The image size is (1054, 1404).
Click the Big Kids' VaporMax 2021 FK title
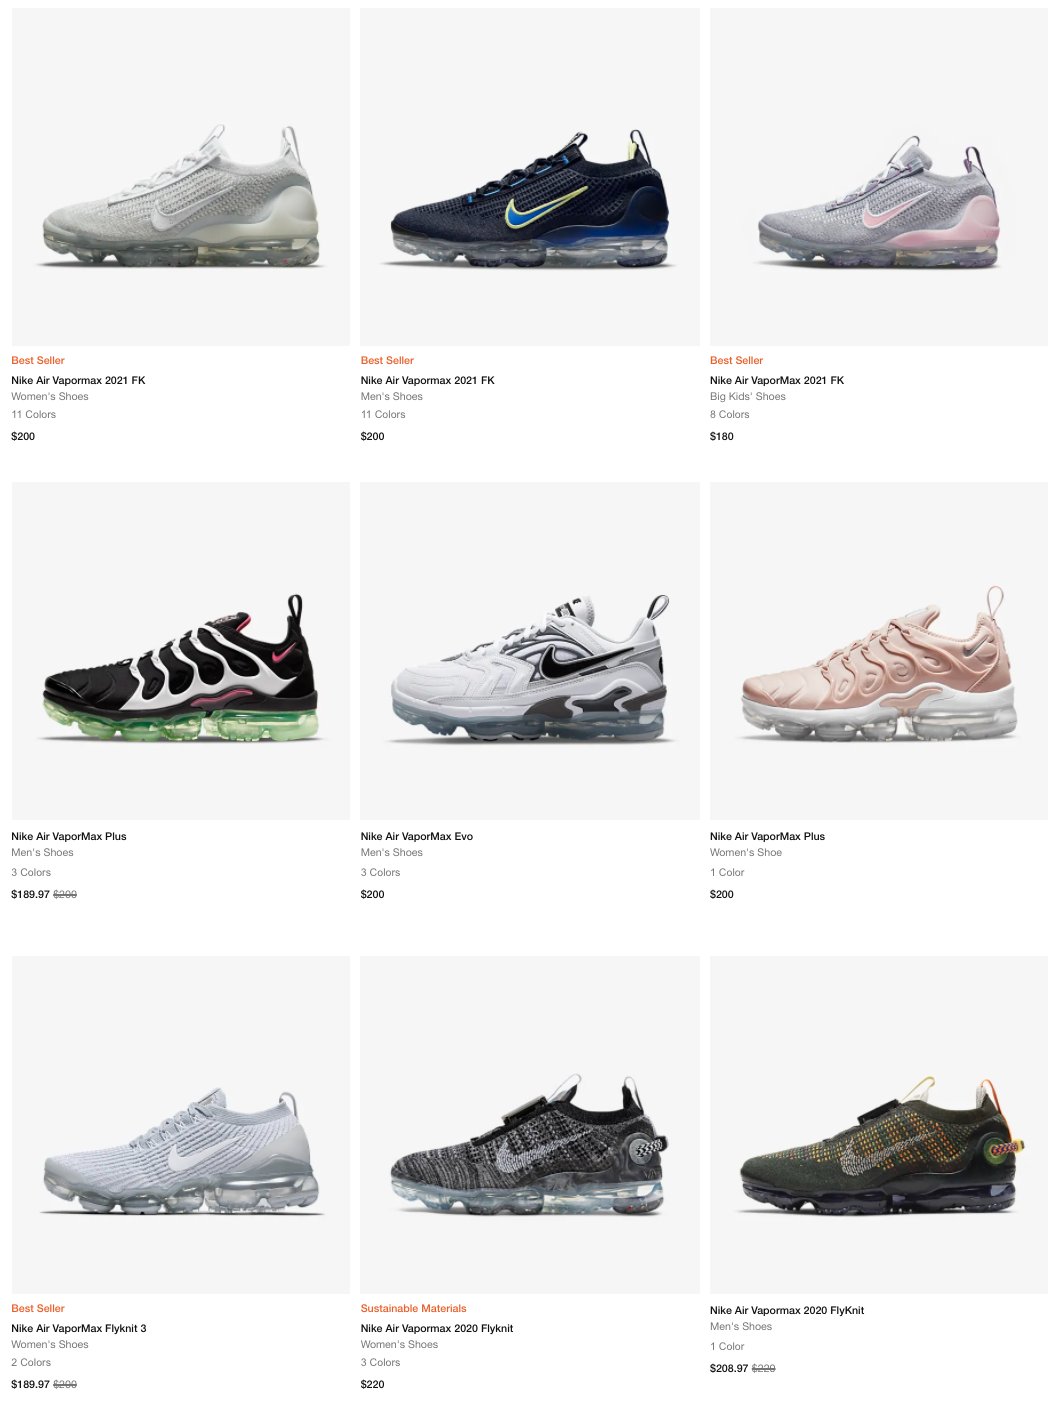[x=777, y=380]
